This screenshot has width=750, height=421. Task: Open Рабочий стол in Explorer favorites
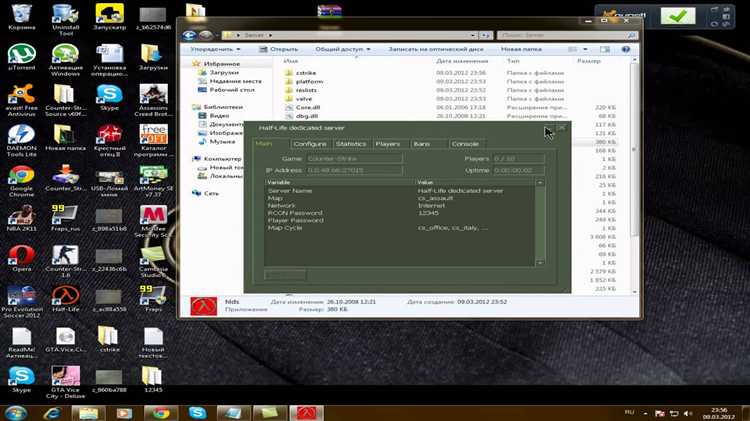point(232,90)
